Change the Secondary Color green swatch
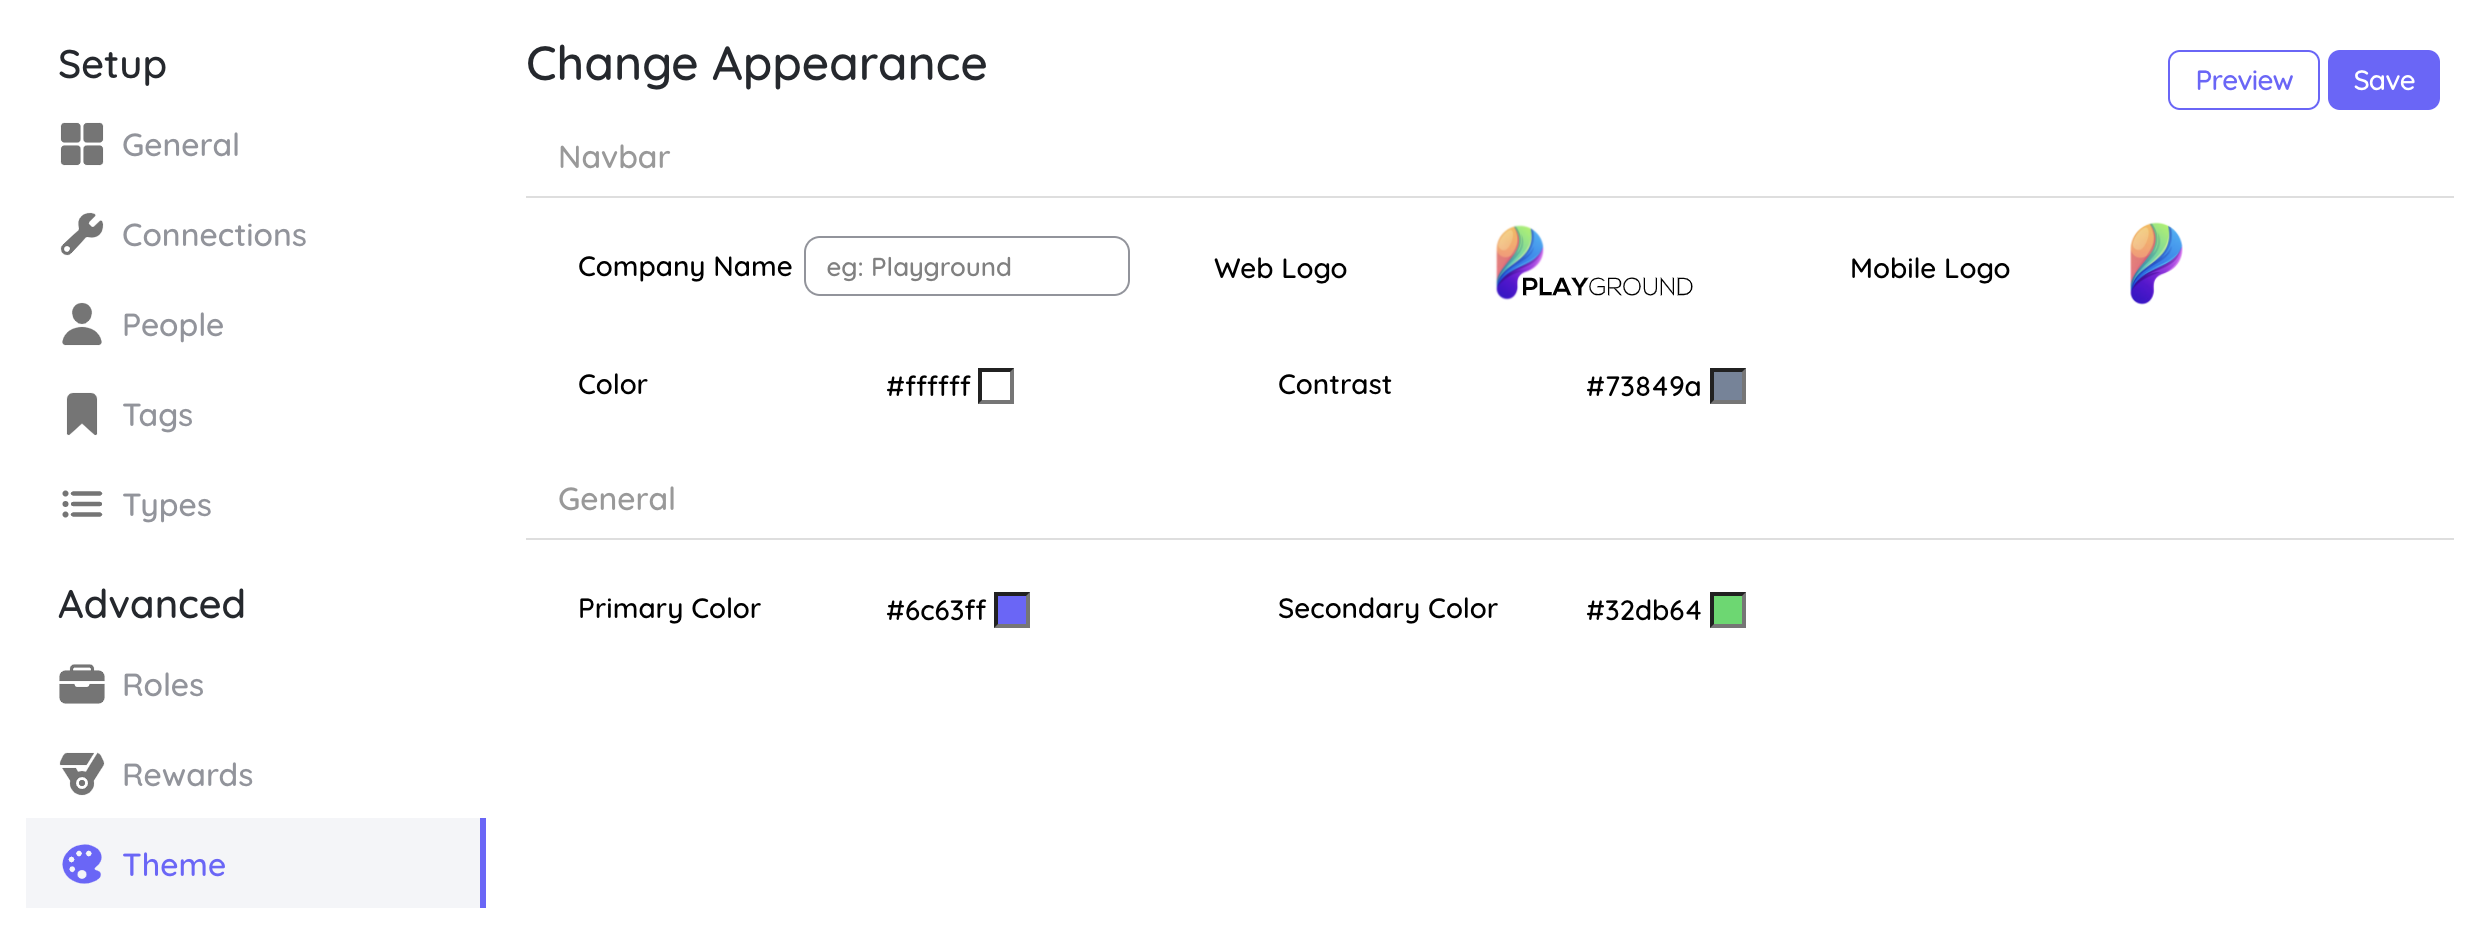Screen dimensions: 2482x934 tap(1727, 610)
